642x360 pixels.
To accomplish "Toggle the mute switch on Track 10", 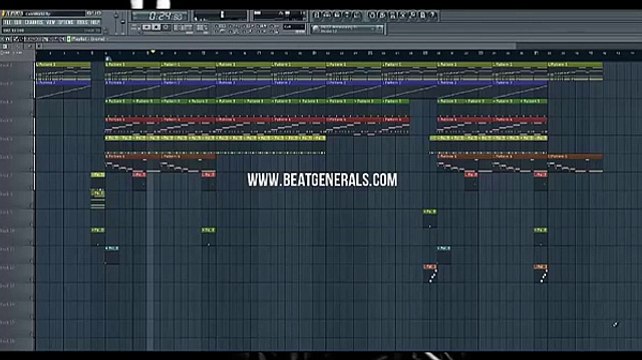I will tap(31, 243).
